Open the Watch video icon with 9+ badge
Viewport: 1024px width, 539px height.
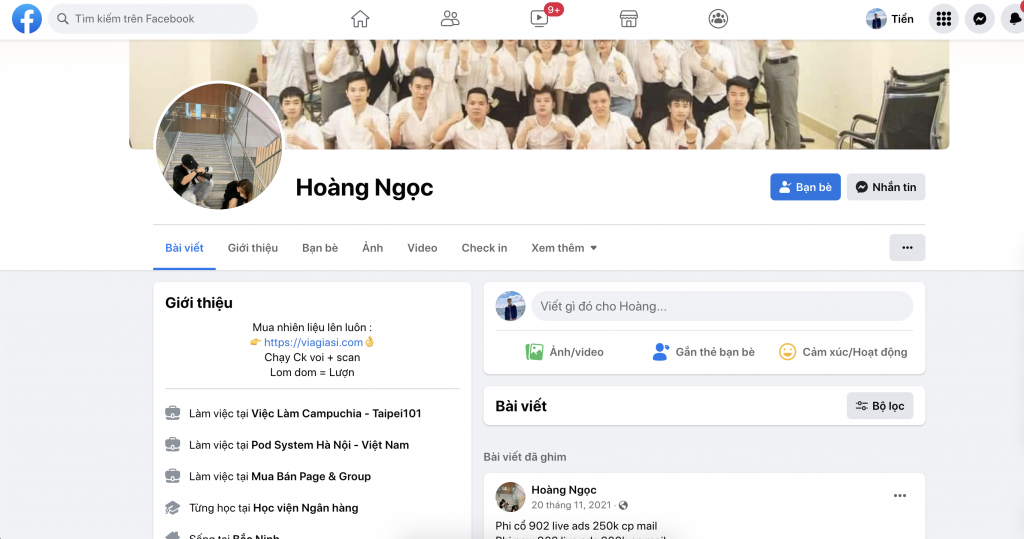(x=540, y=19)
